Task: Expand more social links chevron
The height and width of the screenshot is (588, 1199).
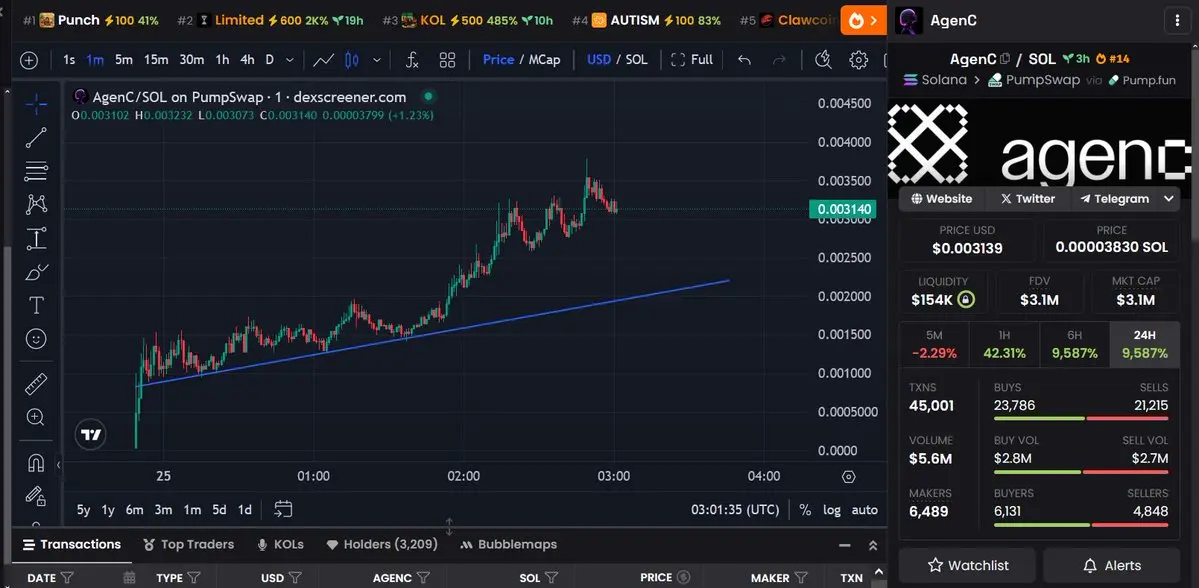Action: coord(1168,199)
